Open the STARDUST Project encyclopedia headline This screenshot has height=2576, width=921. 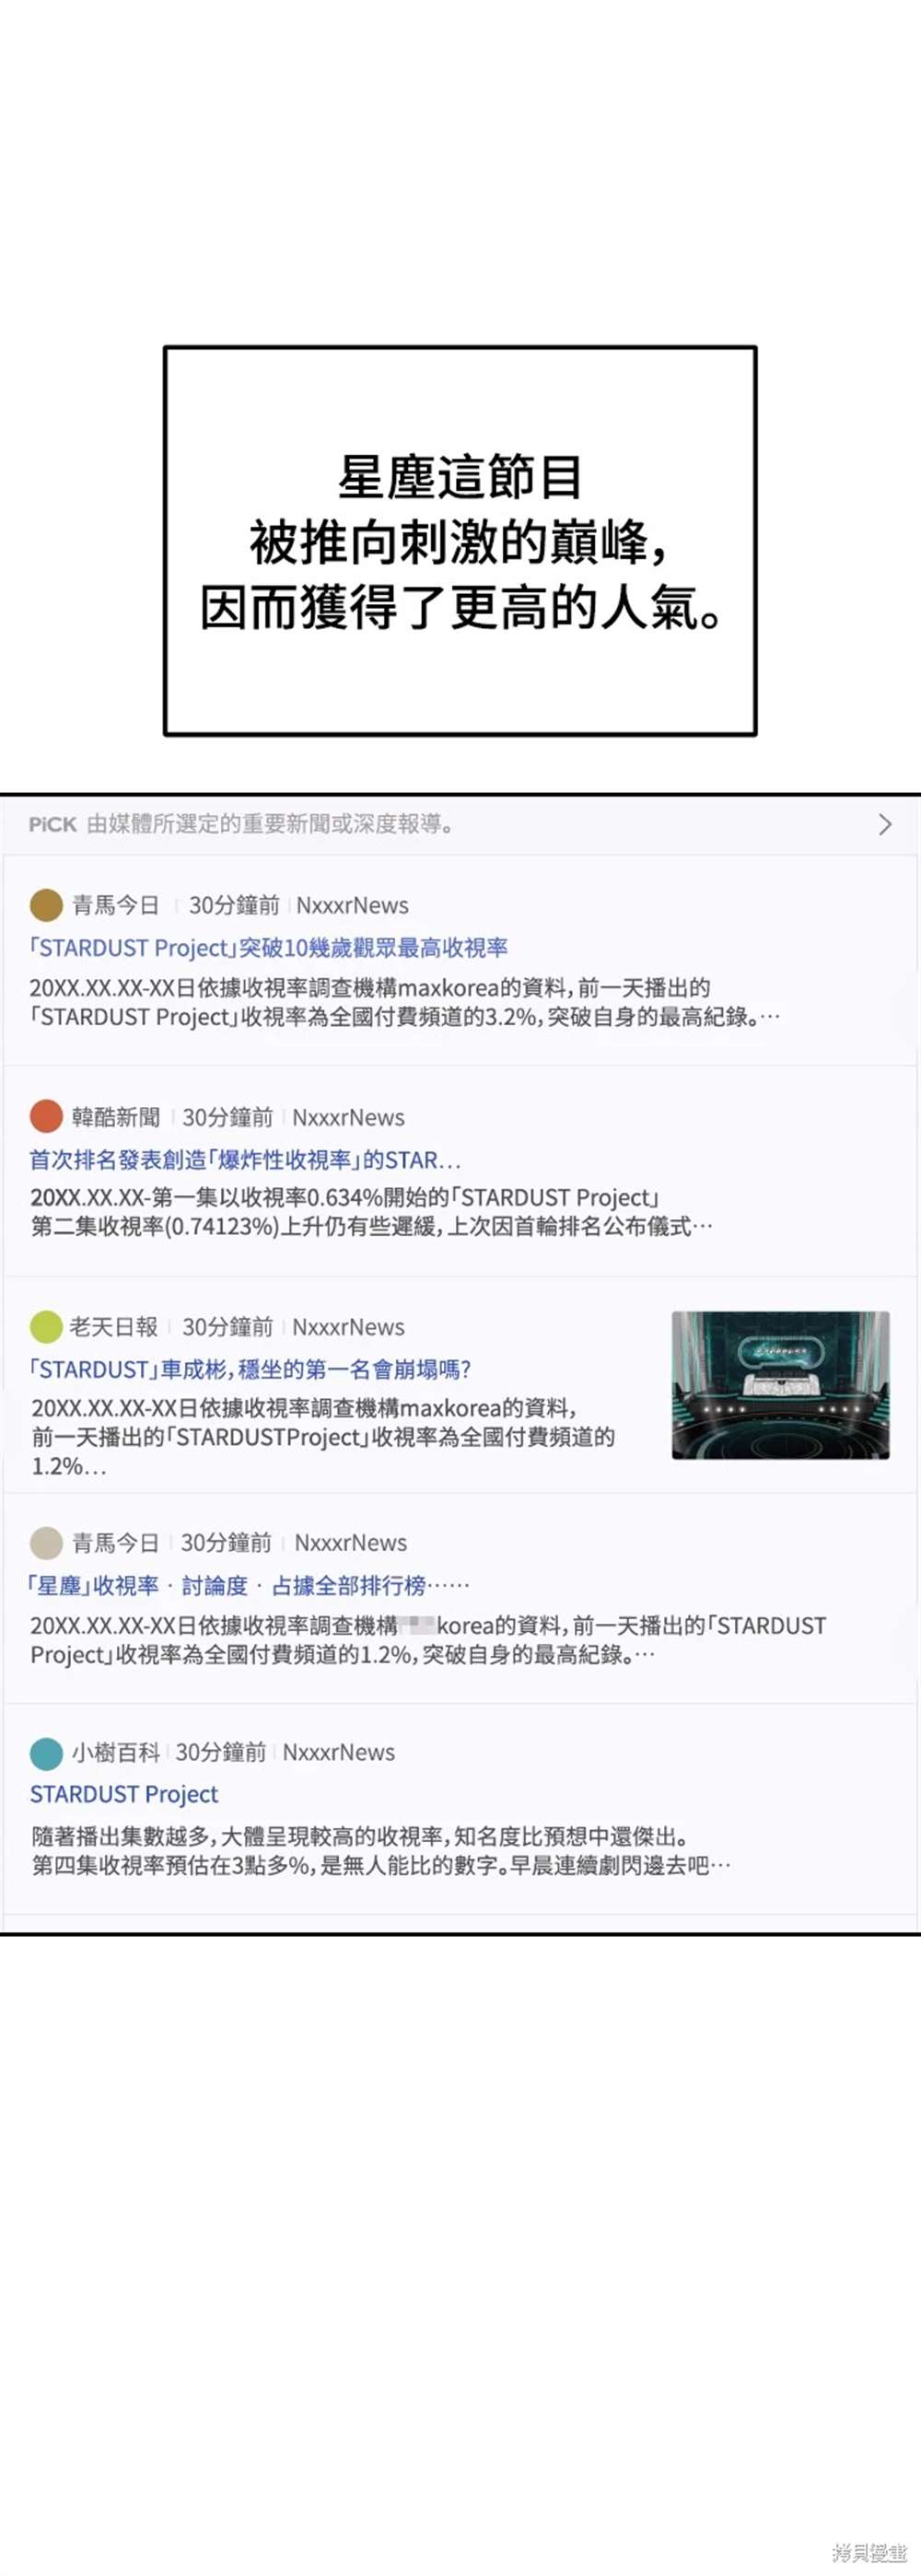click(x=124, y=1794)
